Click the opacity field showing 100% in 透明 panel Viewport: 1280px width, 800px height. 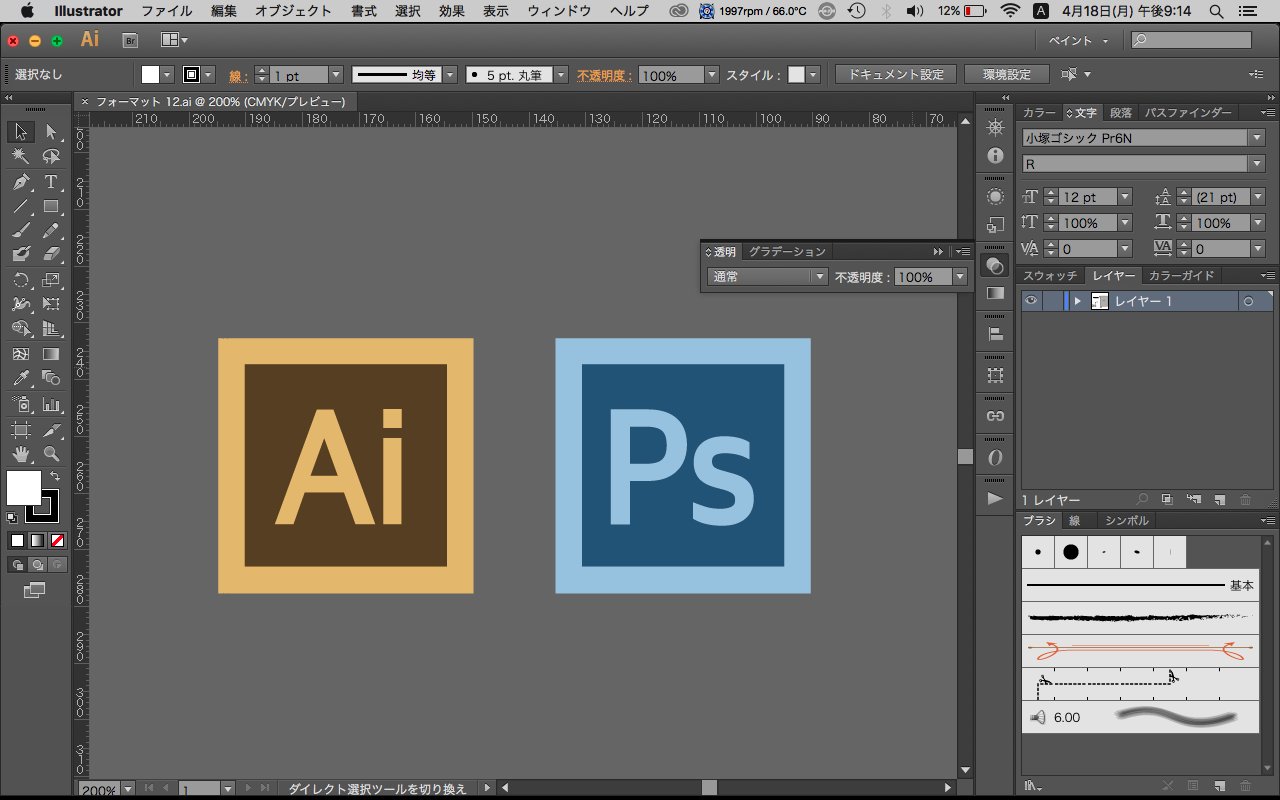point(923,277)
